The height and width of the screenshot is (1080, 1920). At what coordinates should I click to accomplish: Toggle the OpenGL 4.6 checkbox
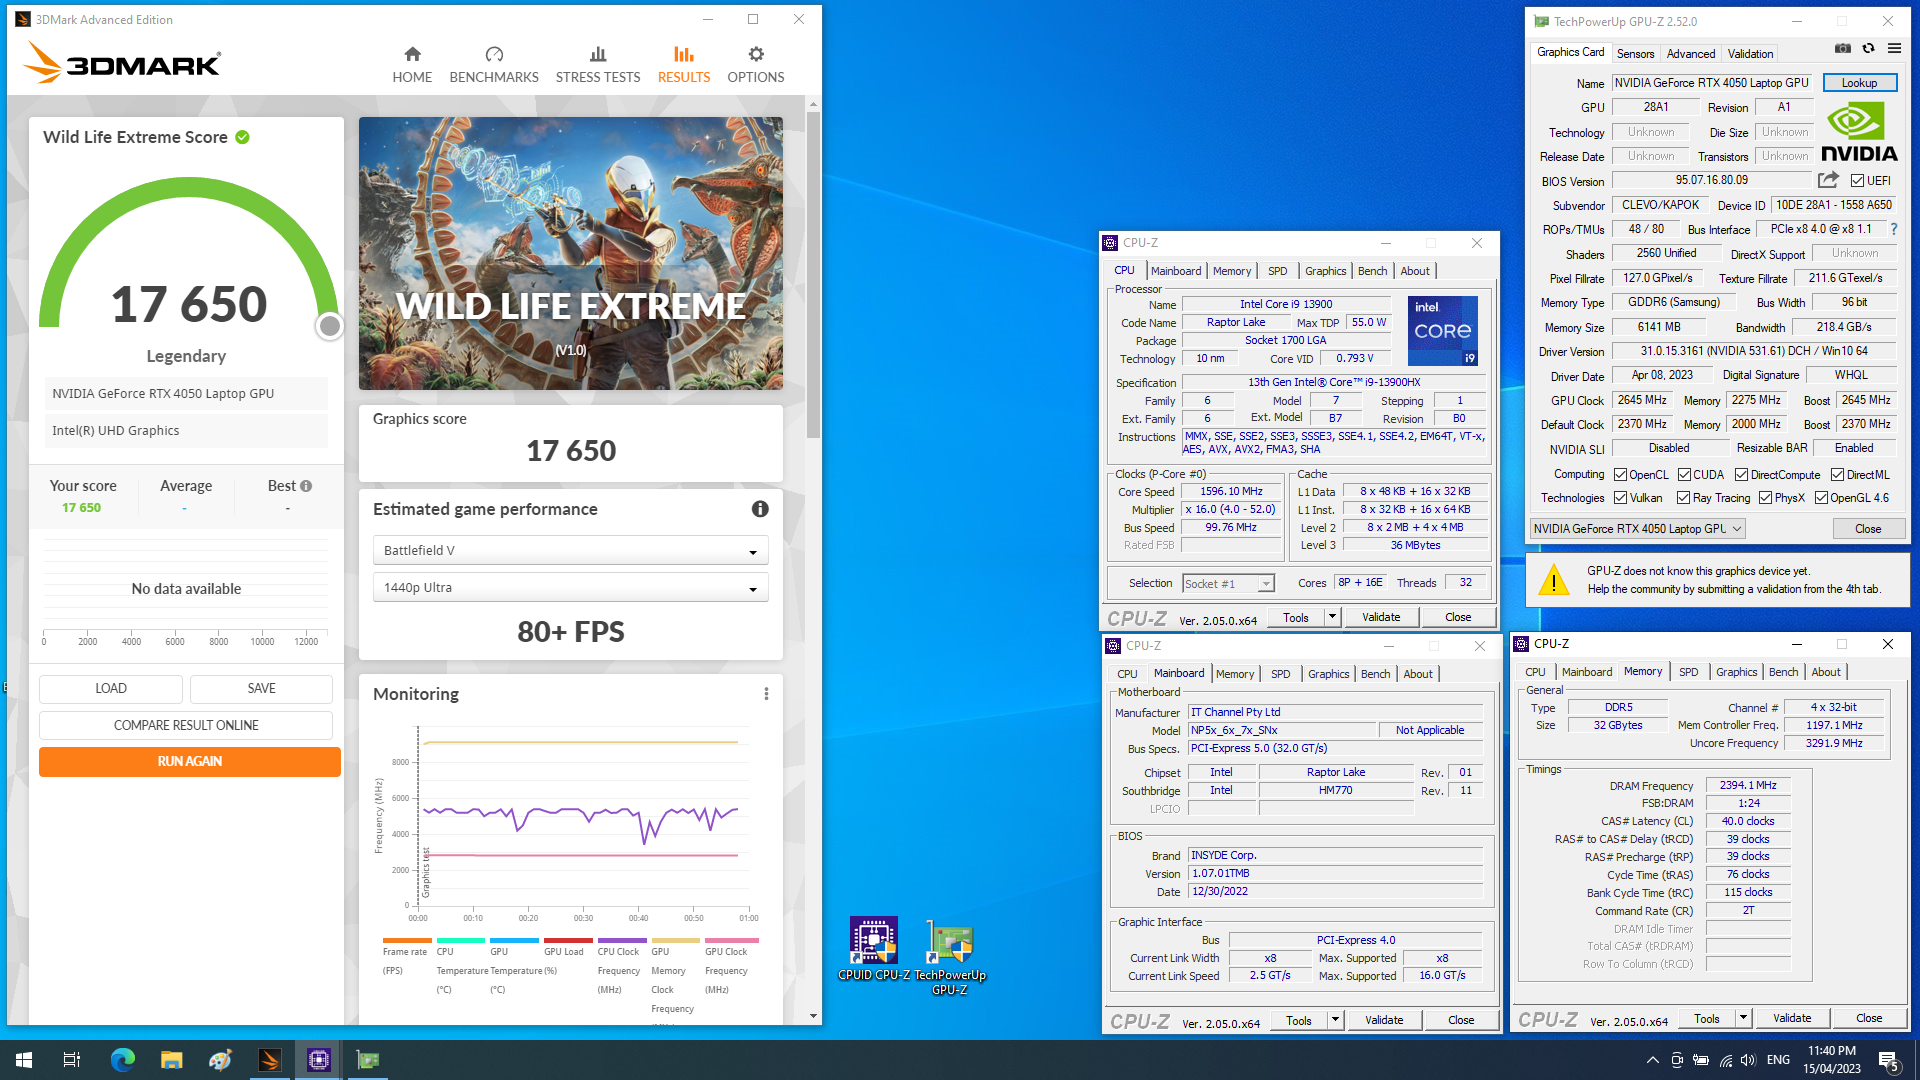[x=1821, y=498]
